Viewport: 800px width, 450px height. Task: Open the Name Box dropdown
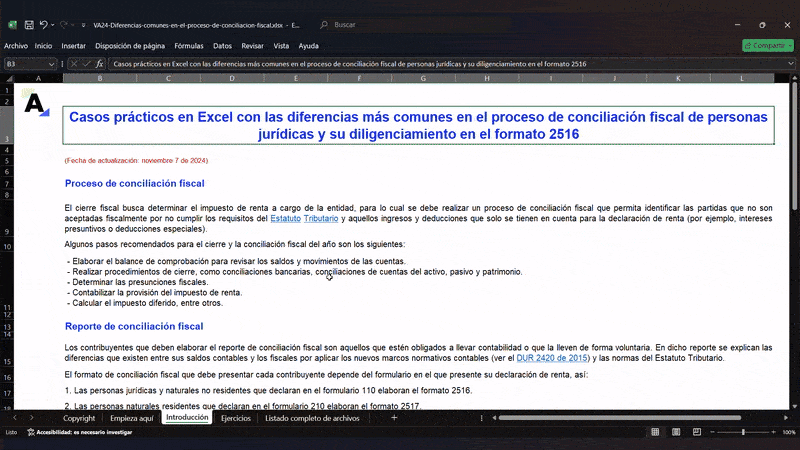tap(53, 64)
